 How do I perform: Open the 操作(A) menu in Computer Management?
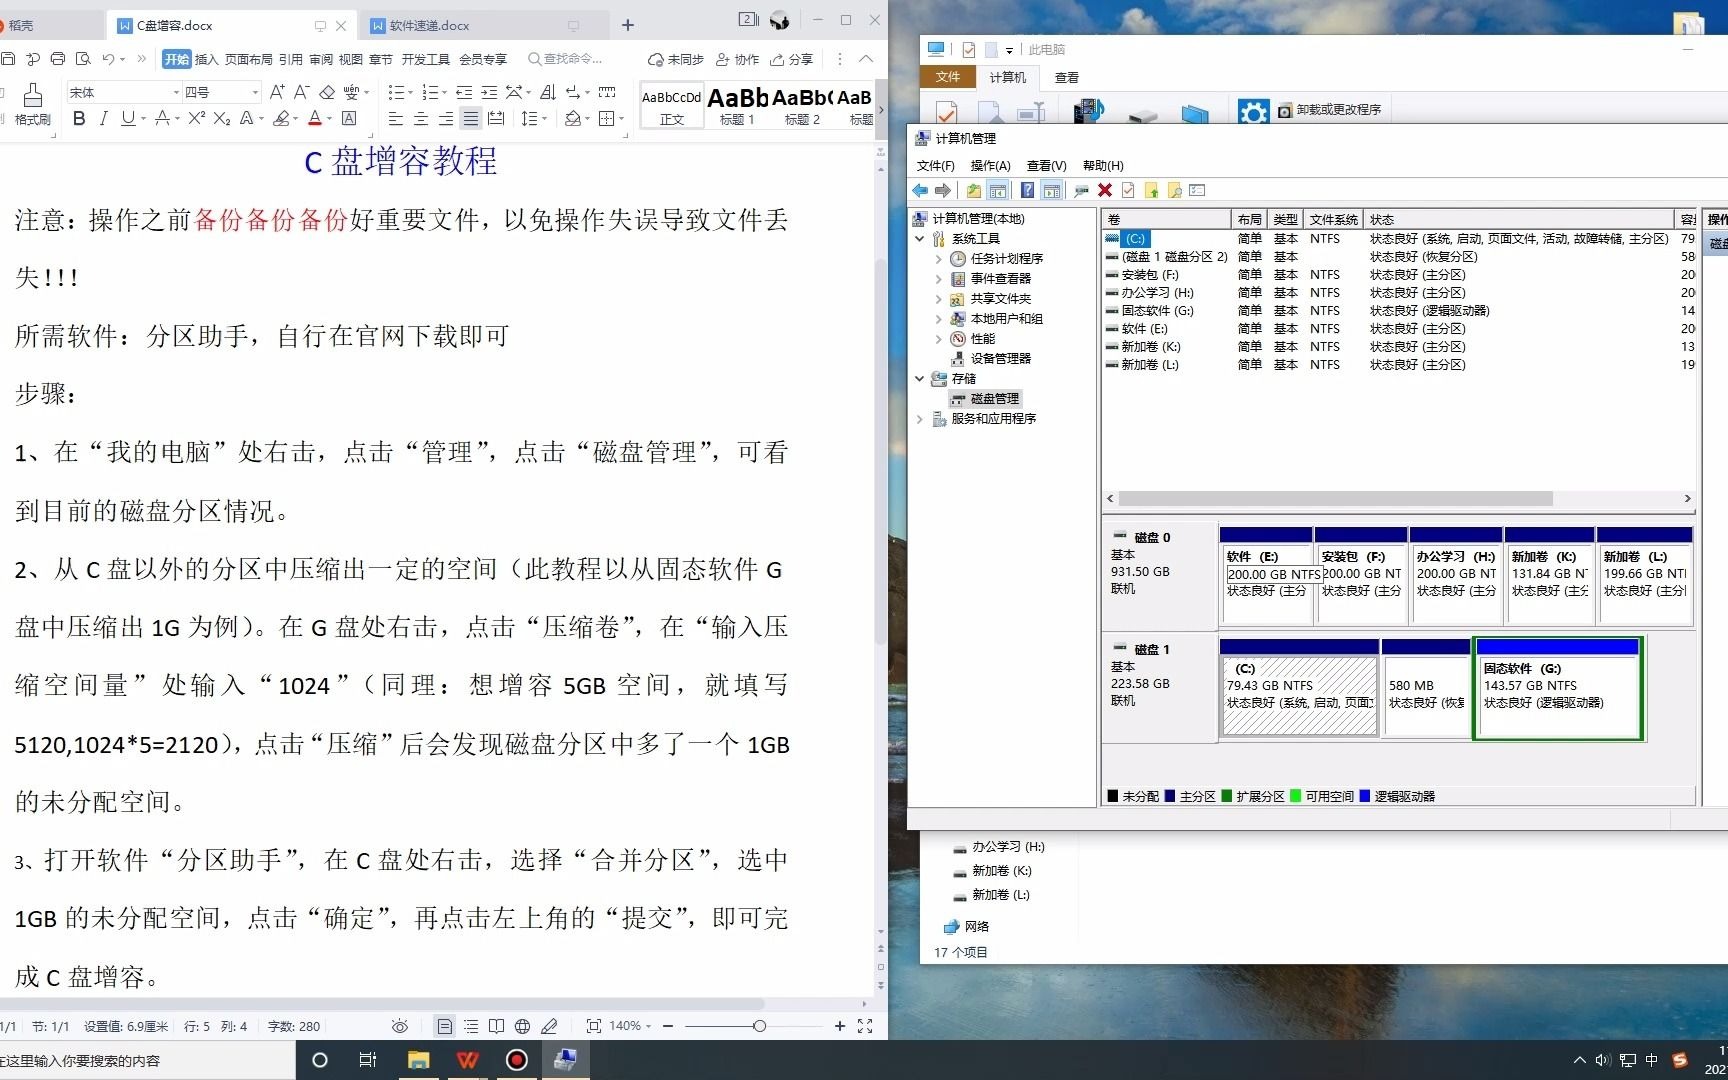990,166
